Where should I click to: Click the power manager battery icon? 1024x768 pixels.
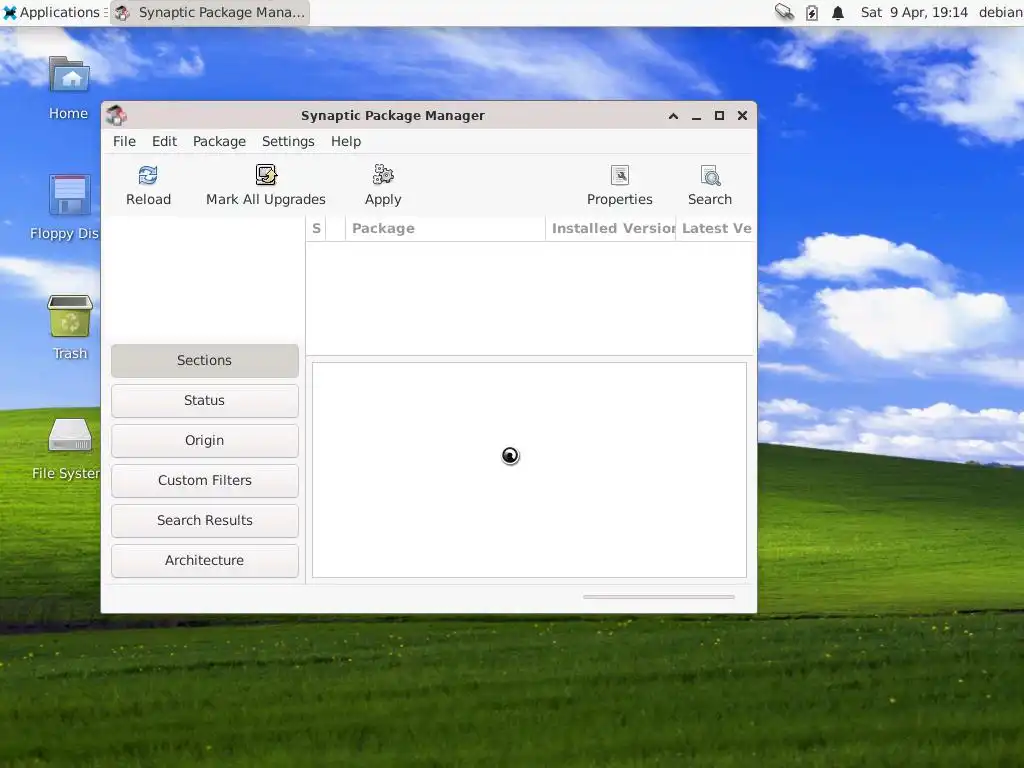(812, 12)
